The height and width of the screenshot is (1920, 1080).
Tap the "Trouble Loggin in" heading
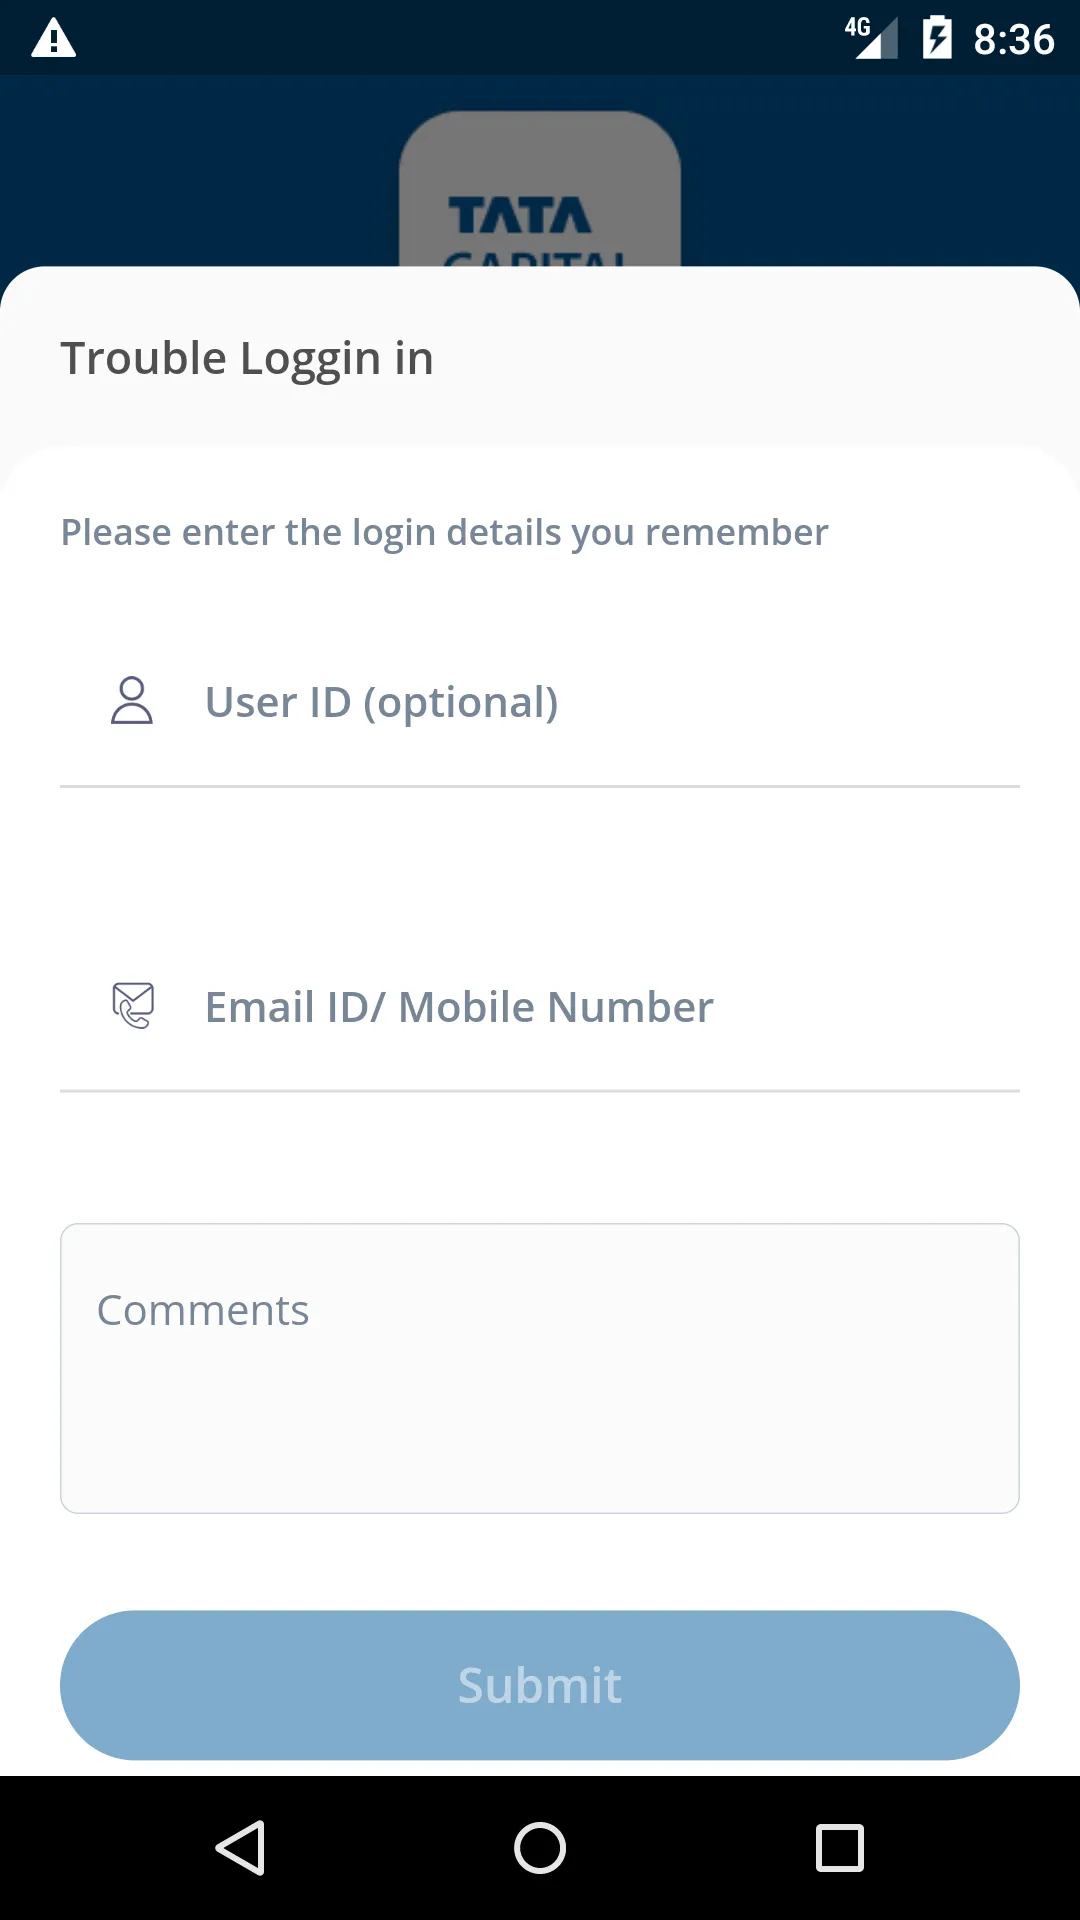click(x=247, y=359)
